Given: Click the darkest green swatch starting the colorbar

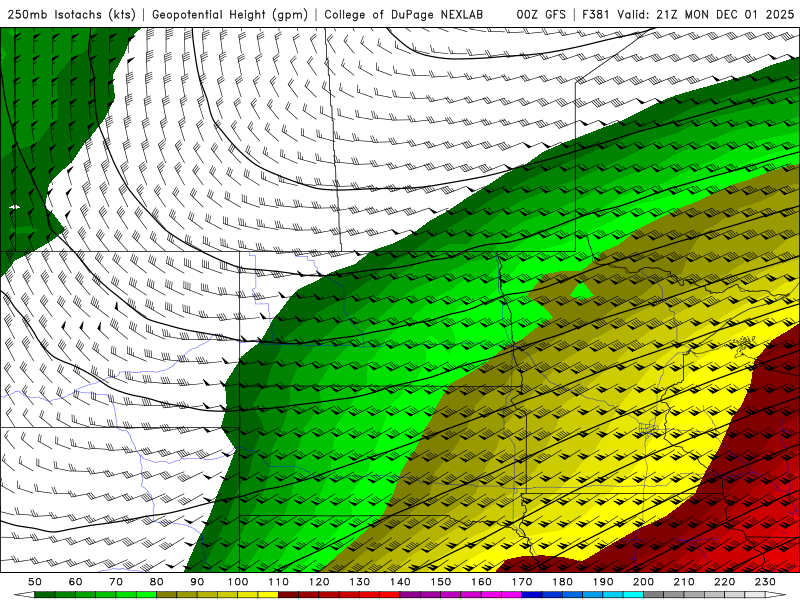Looking at the screenshot, I should pos(44,595).
